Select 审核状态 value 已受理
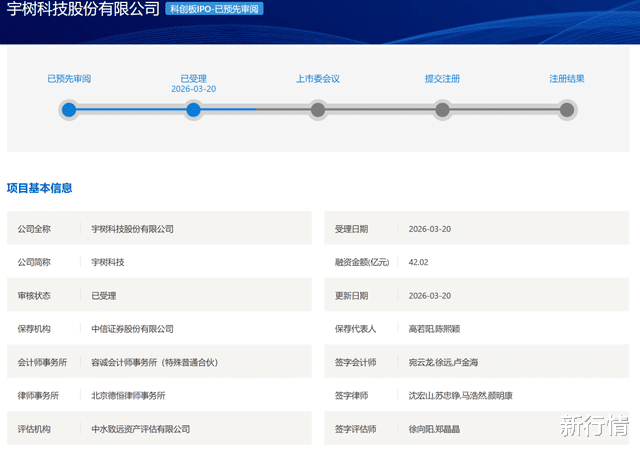 pos(104,296)
